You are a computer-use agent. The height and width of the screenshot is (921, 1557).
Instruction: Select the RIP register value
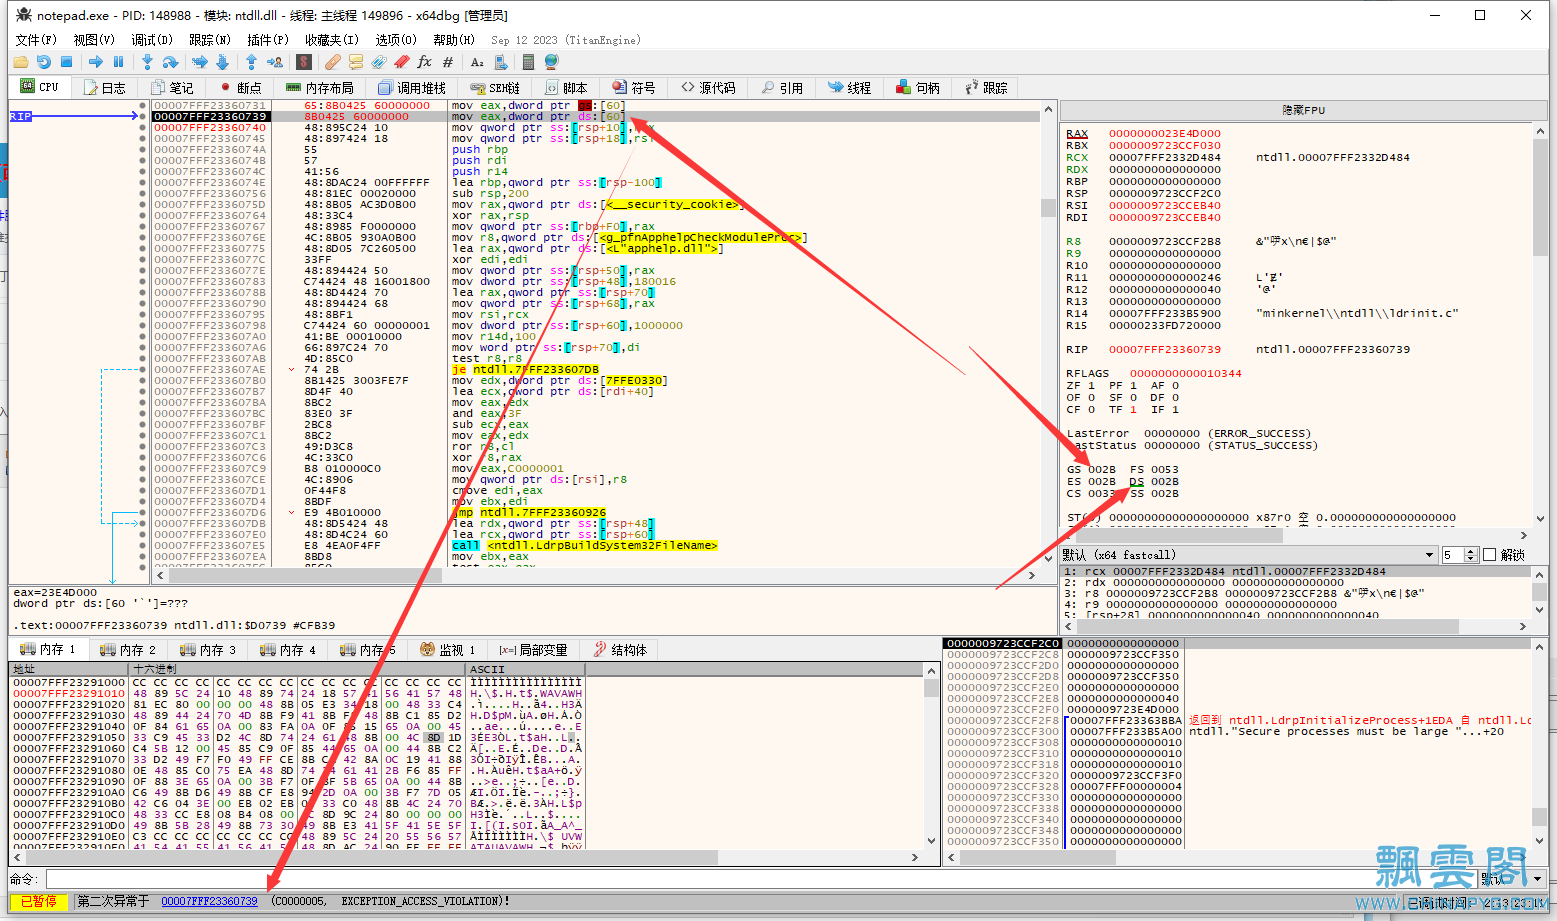(x=1164, y=349)
